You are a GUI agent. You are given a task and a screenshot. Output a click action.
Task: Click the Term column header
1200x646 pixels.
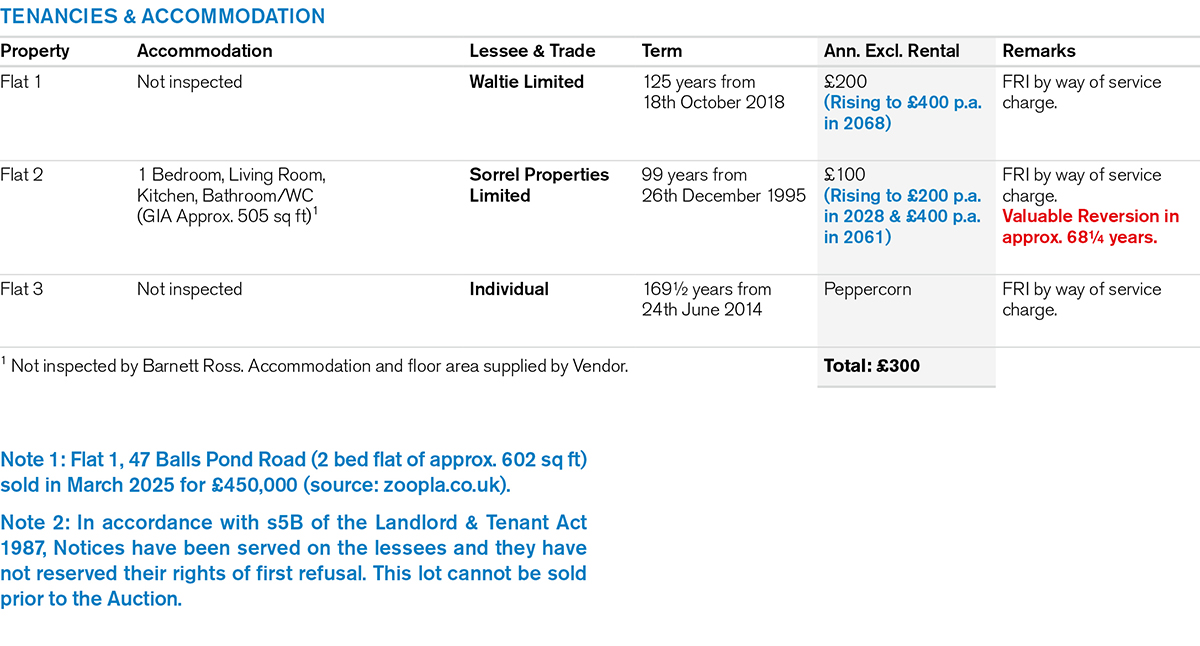(662, 51)
